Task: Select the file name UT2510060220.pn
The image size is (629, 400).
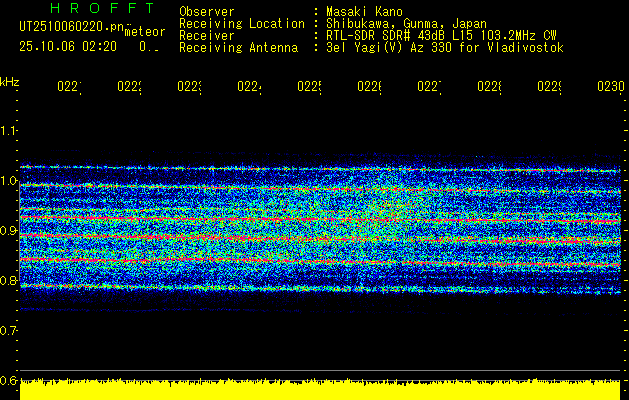Action: tap(72, 27)
